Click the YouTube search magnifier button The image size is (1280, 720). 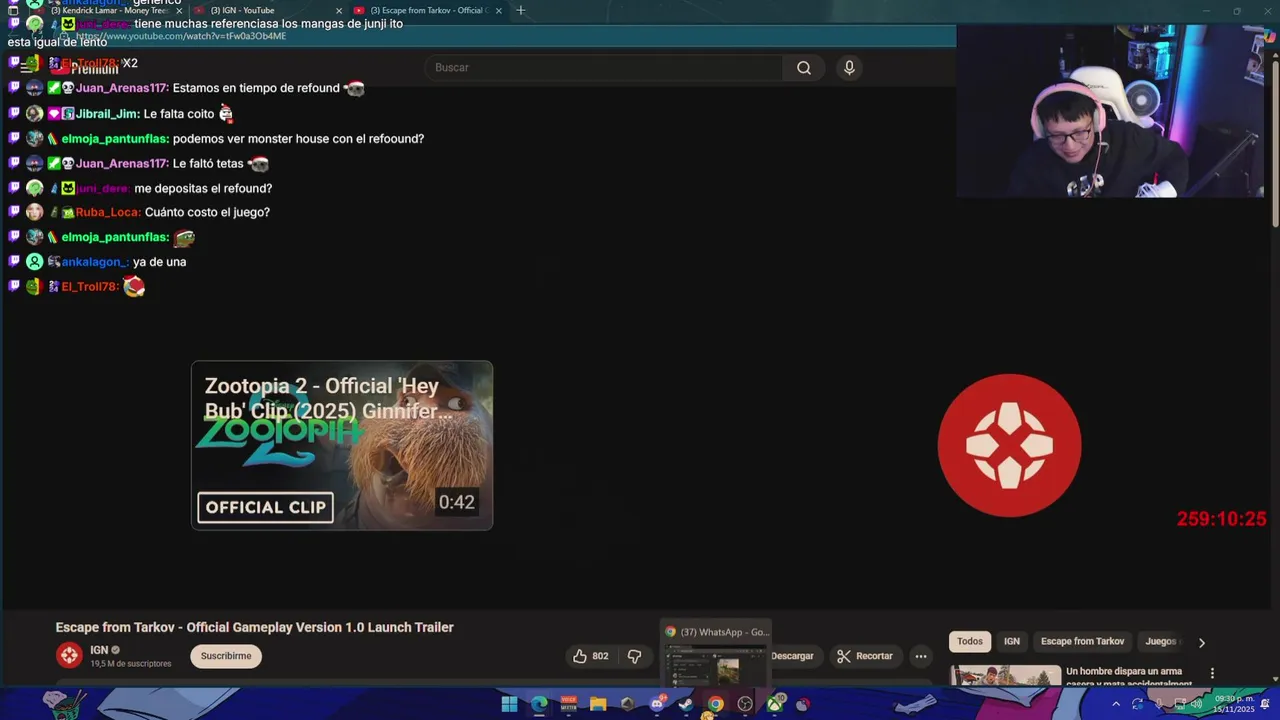[x=803, y=68]
